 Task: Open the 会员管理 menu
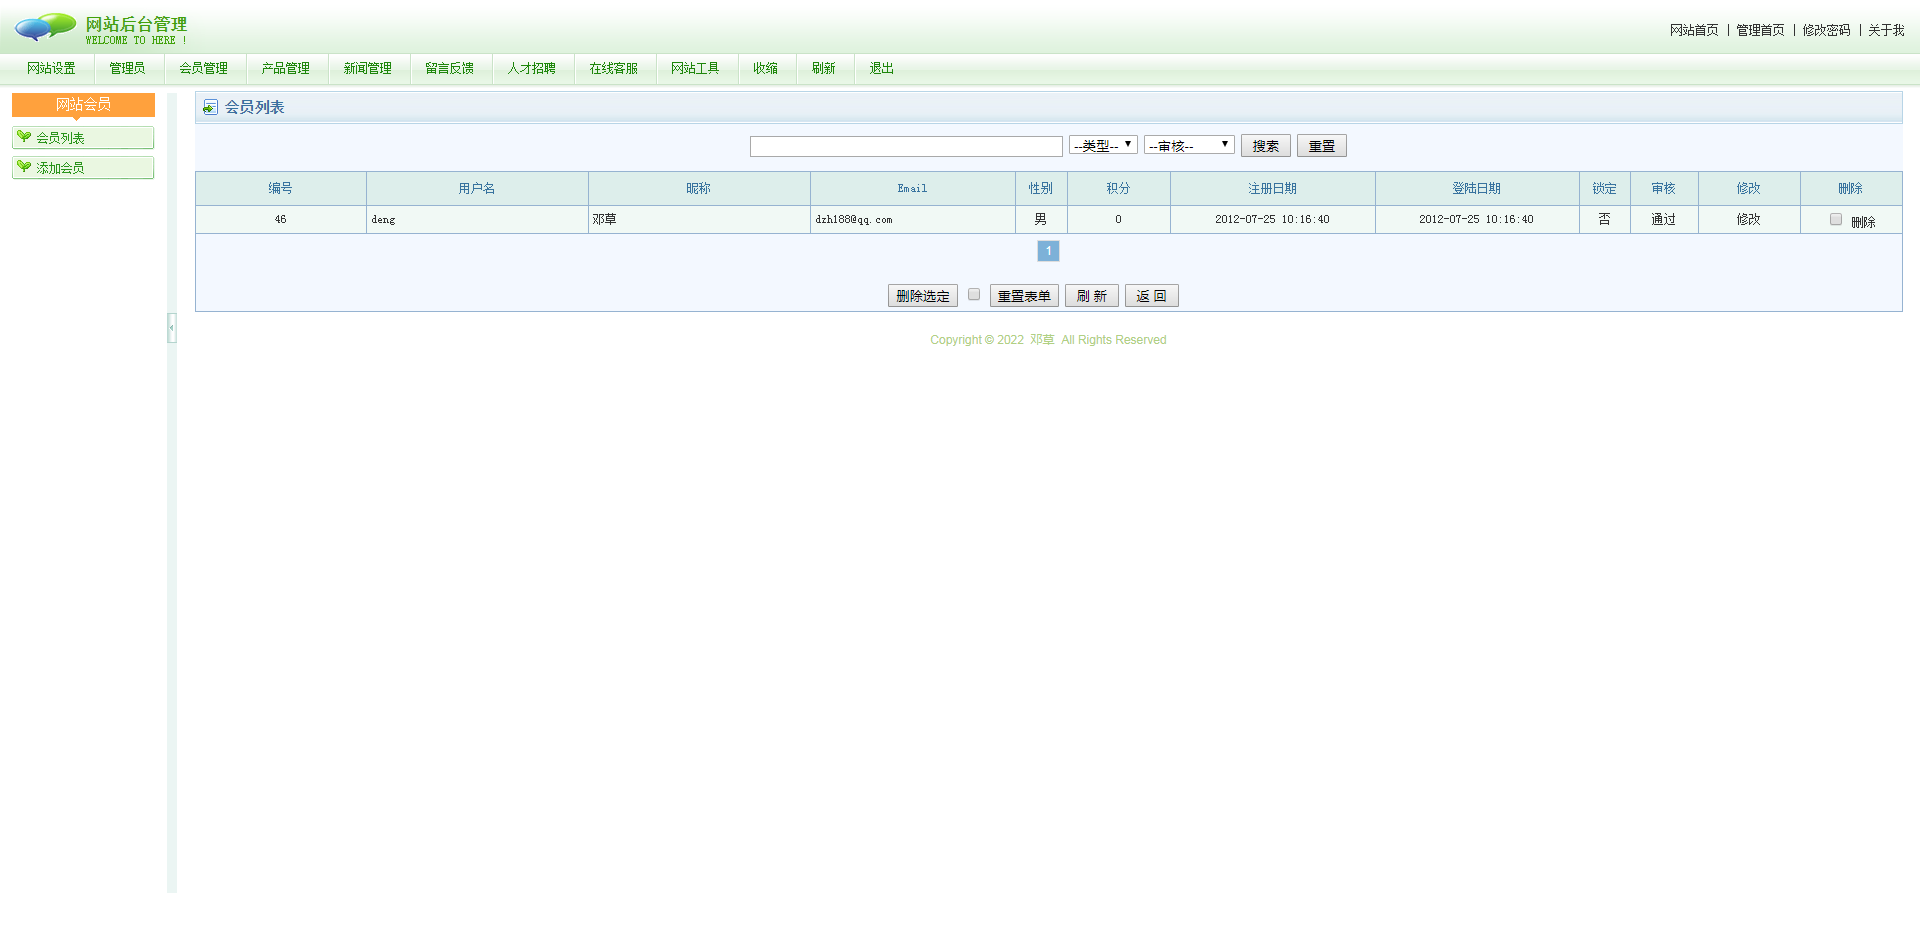(204, 68)
